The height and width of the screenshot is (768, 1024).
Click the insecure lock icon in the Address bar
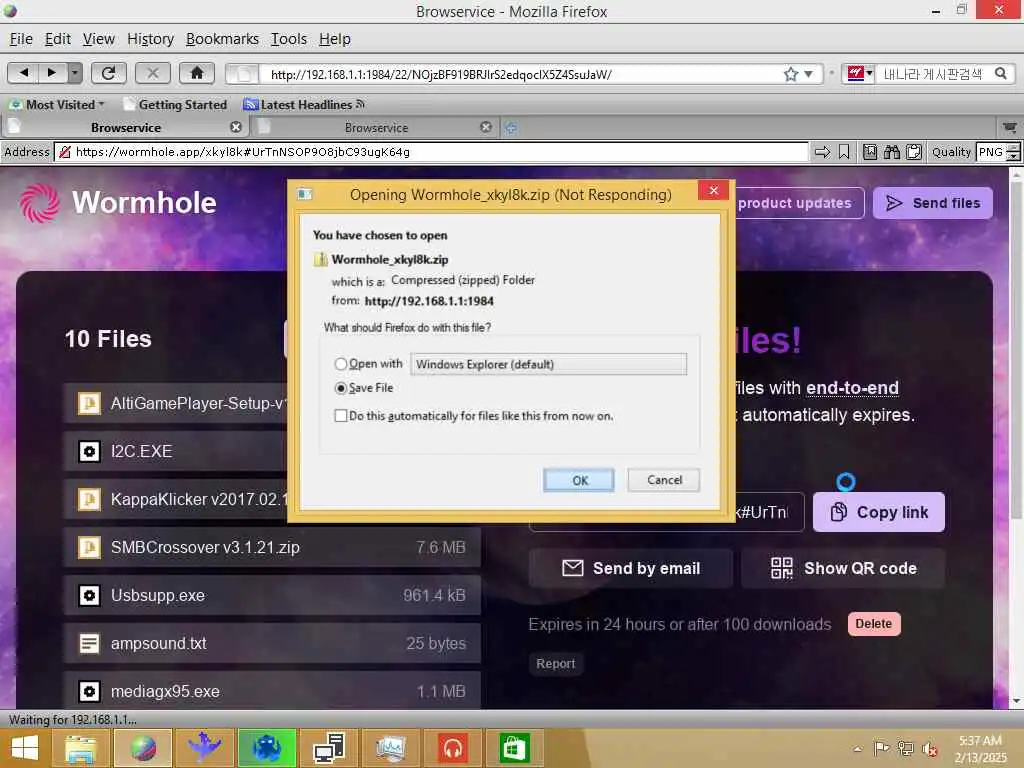(65, 152)
